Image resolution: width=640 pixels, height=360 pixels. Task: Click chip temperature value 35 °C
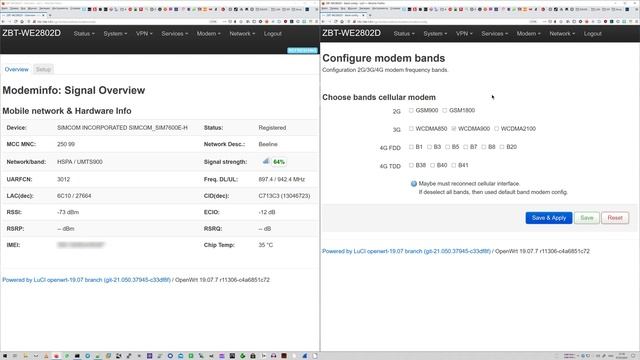coord(266,245)
